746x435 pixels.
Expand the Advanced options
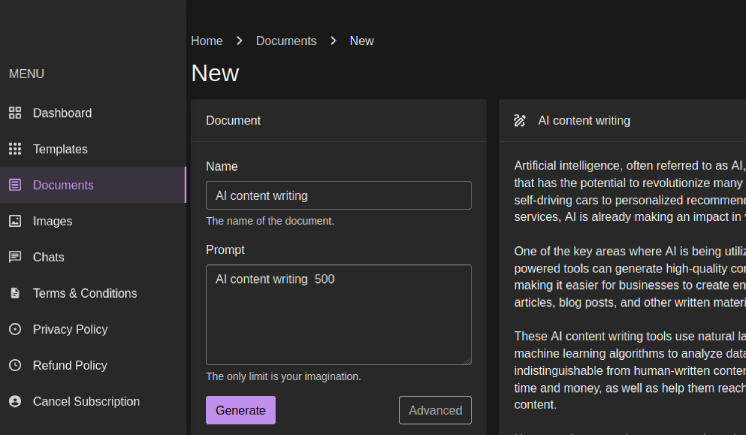(435, 410)
